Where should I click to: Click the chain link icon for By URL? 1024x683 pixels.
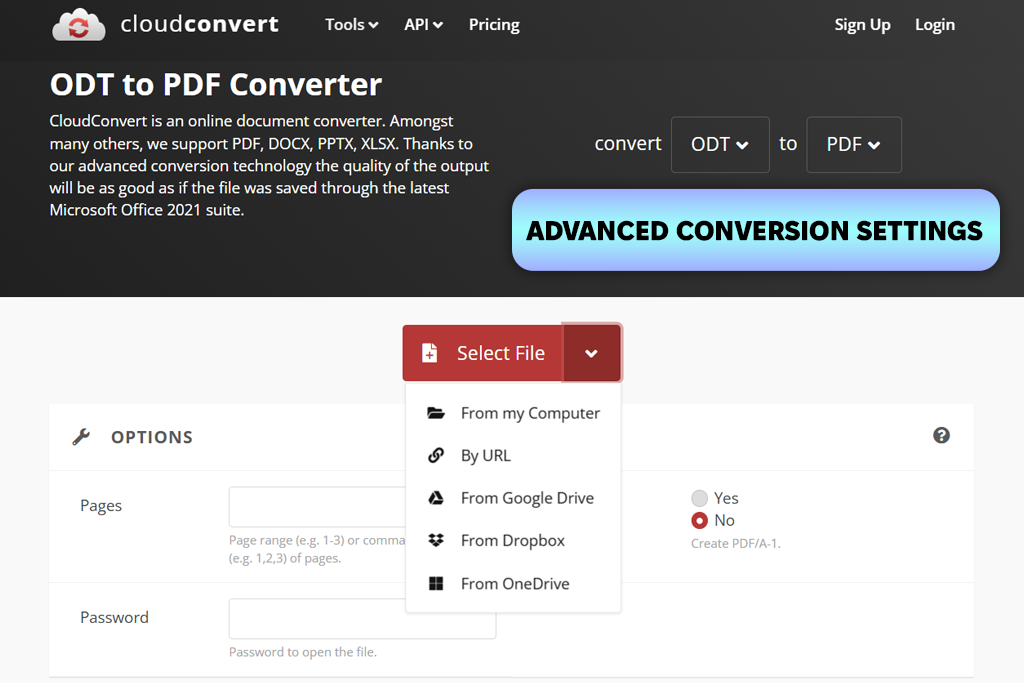click(x=436, y=455)
